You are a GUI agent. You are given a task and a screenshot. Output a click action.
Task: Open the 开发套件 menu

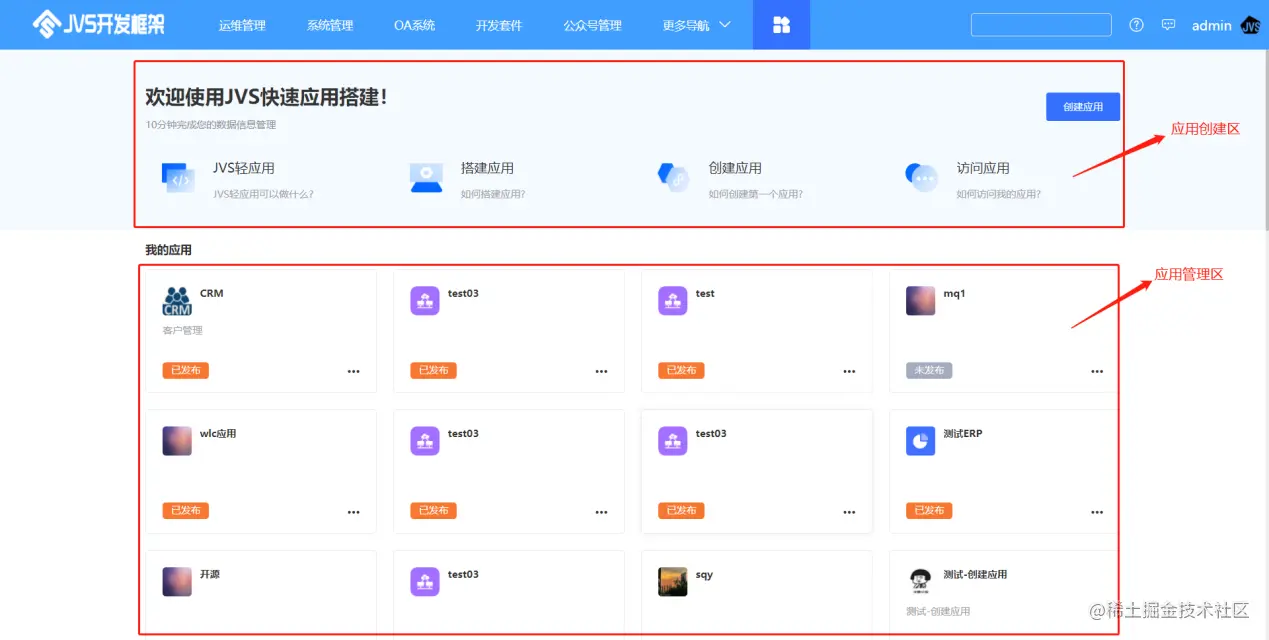(499, 25)
